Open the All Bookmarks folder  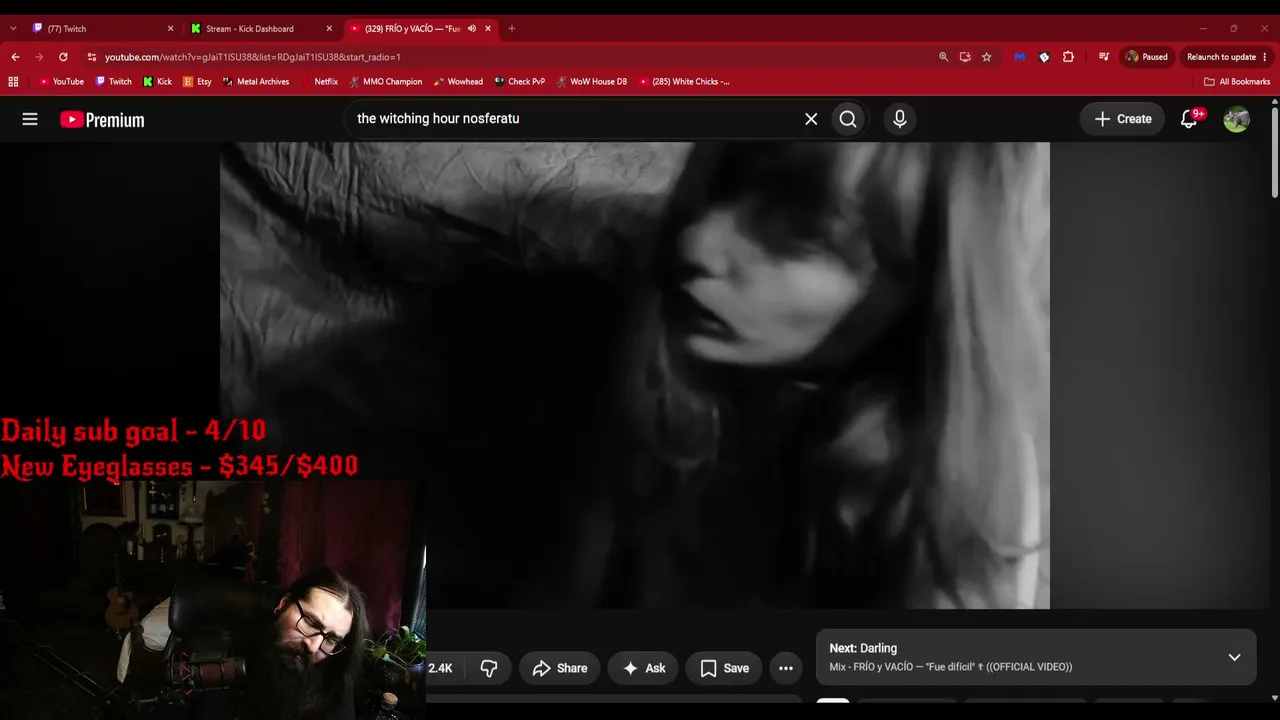[x=1237, y=82]
